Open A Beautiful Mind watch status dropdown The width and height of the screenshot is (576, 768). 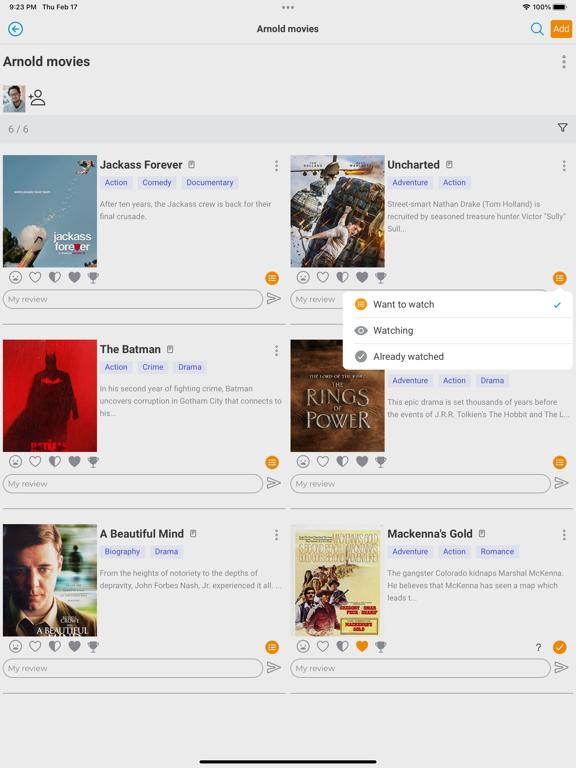click(x=272, y=647)
